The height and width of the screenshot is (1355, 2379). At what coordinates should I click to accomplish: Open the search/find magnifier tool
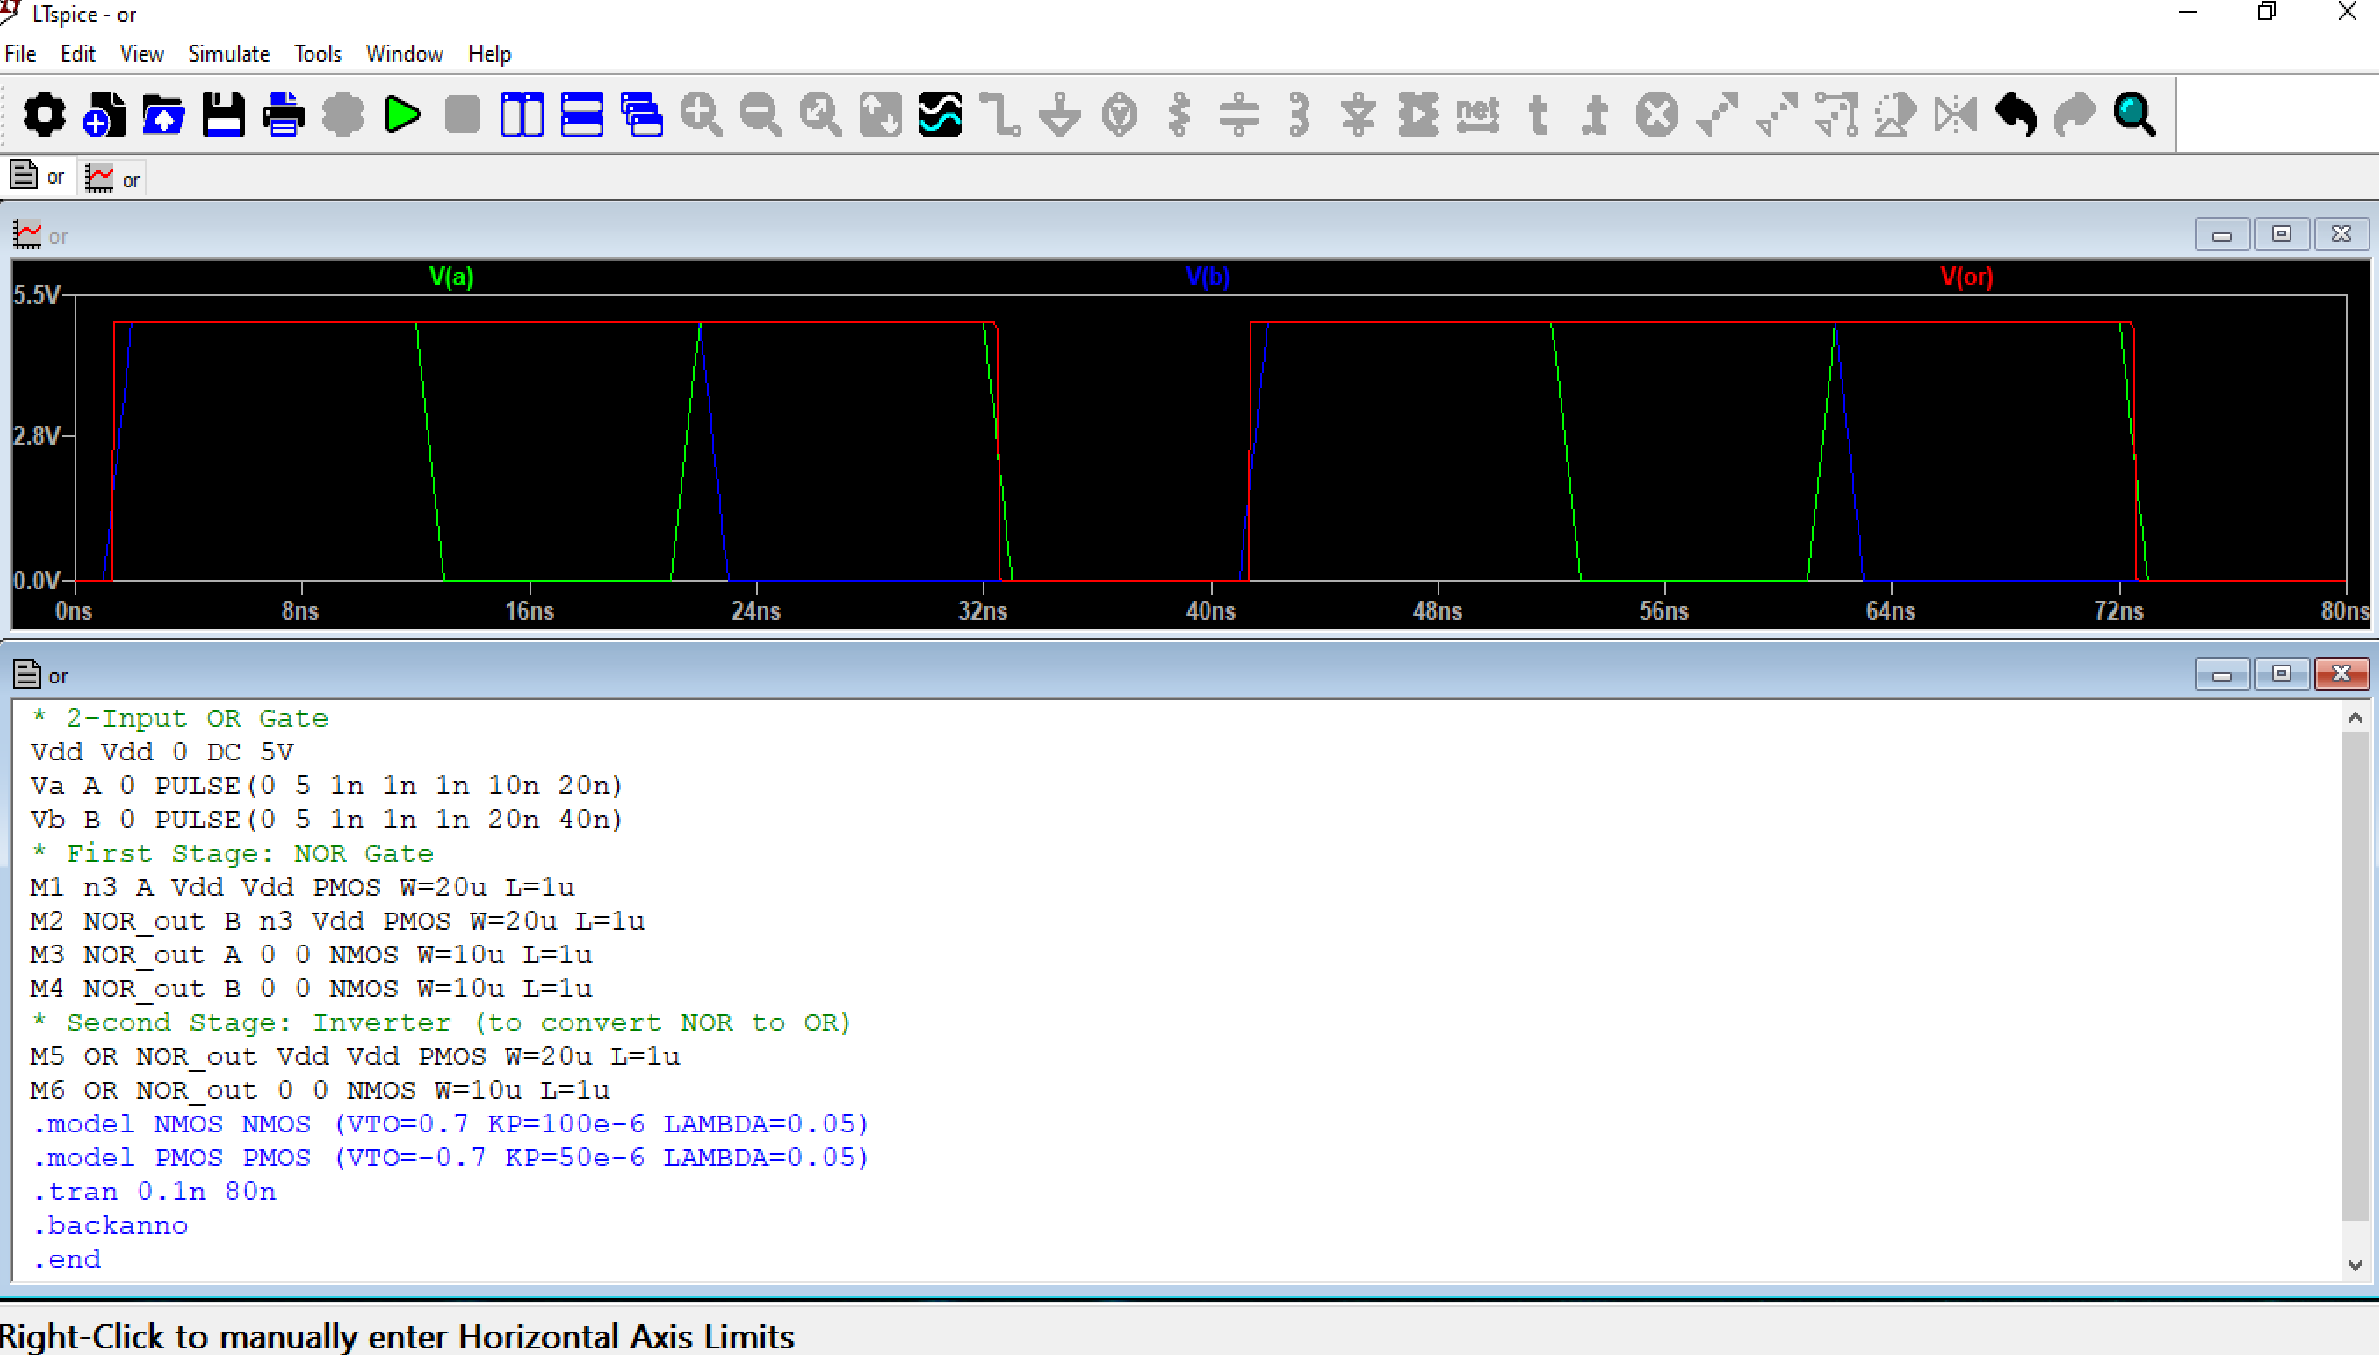(2134, 115)
